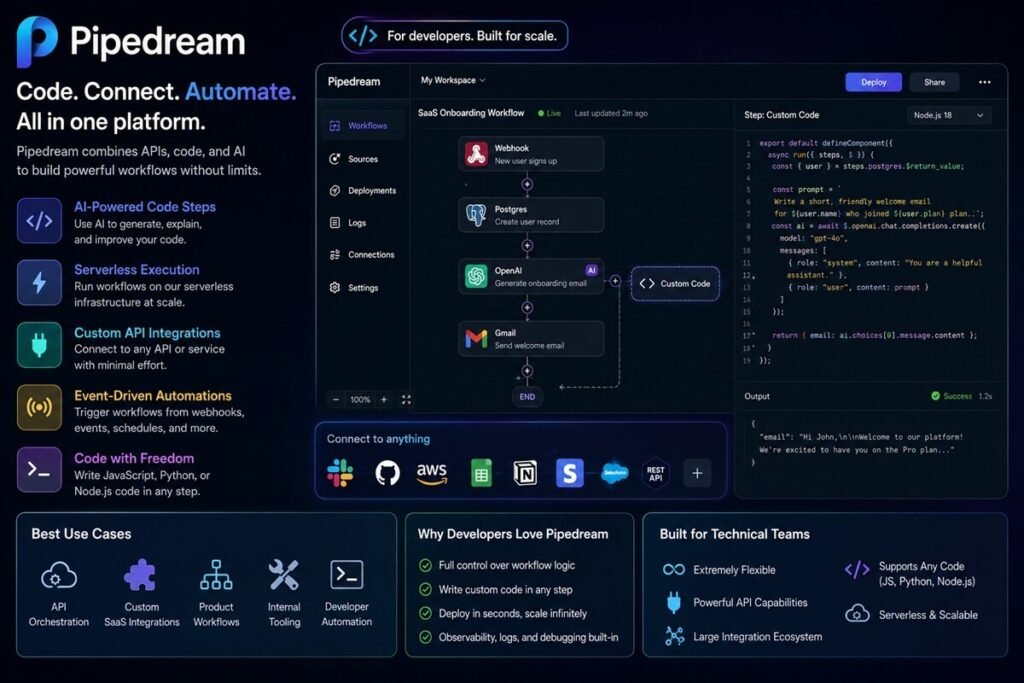1024x683 pixels.
Task: Click the 'SaaS Onboarding Workflow' title
Action: tap(471, 113)
